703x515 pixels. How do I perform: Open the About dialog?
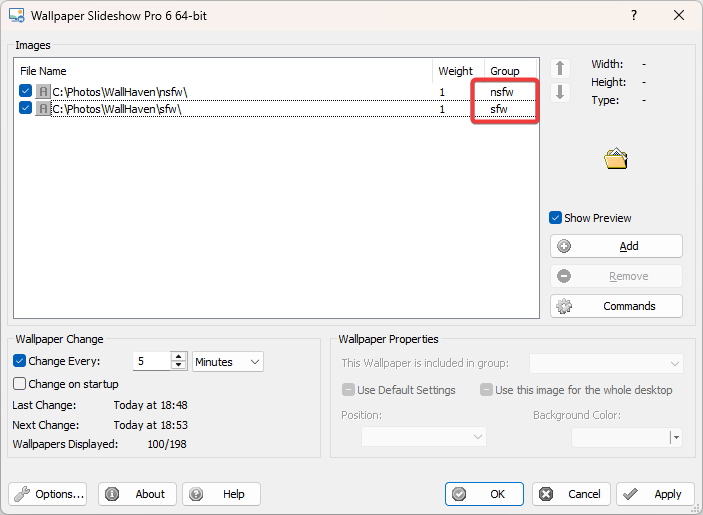pyautogui.click(x=137, y=494)
